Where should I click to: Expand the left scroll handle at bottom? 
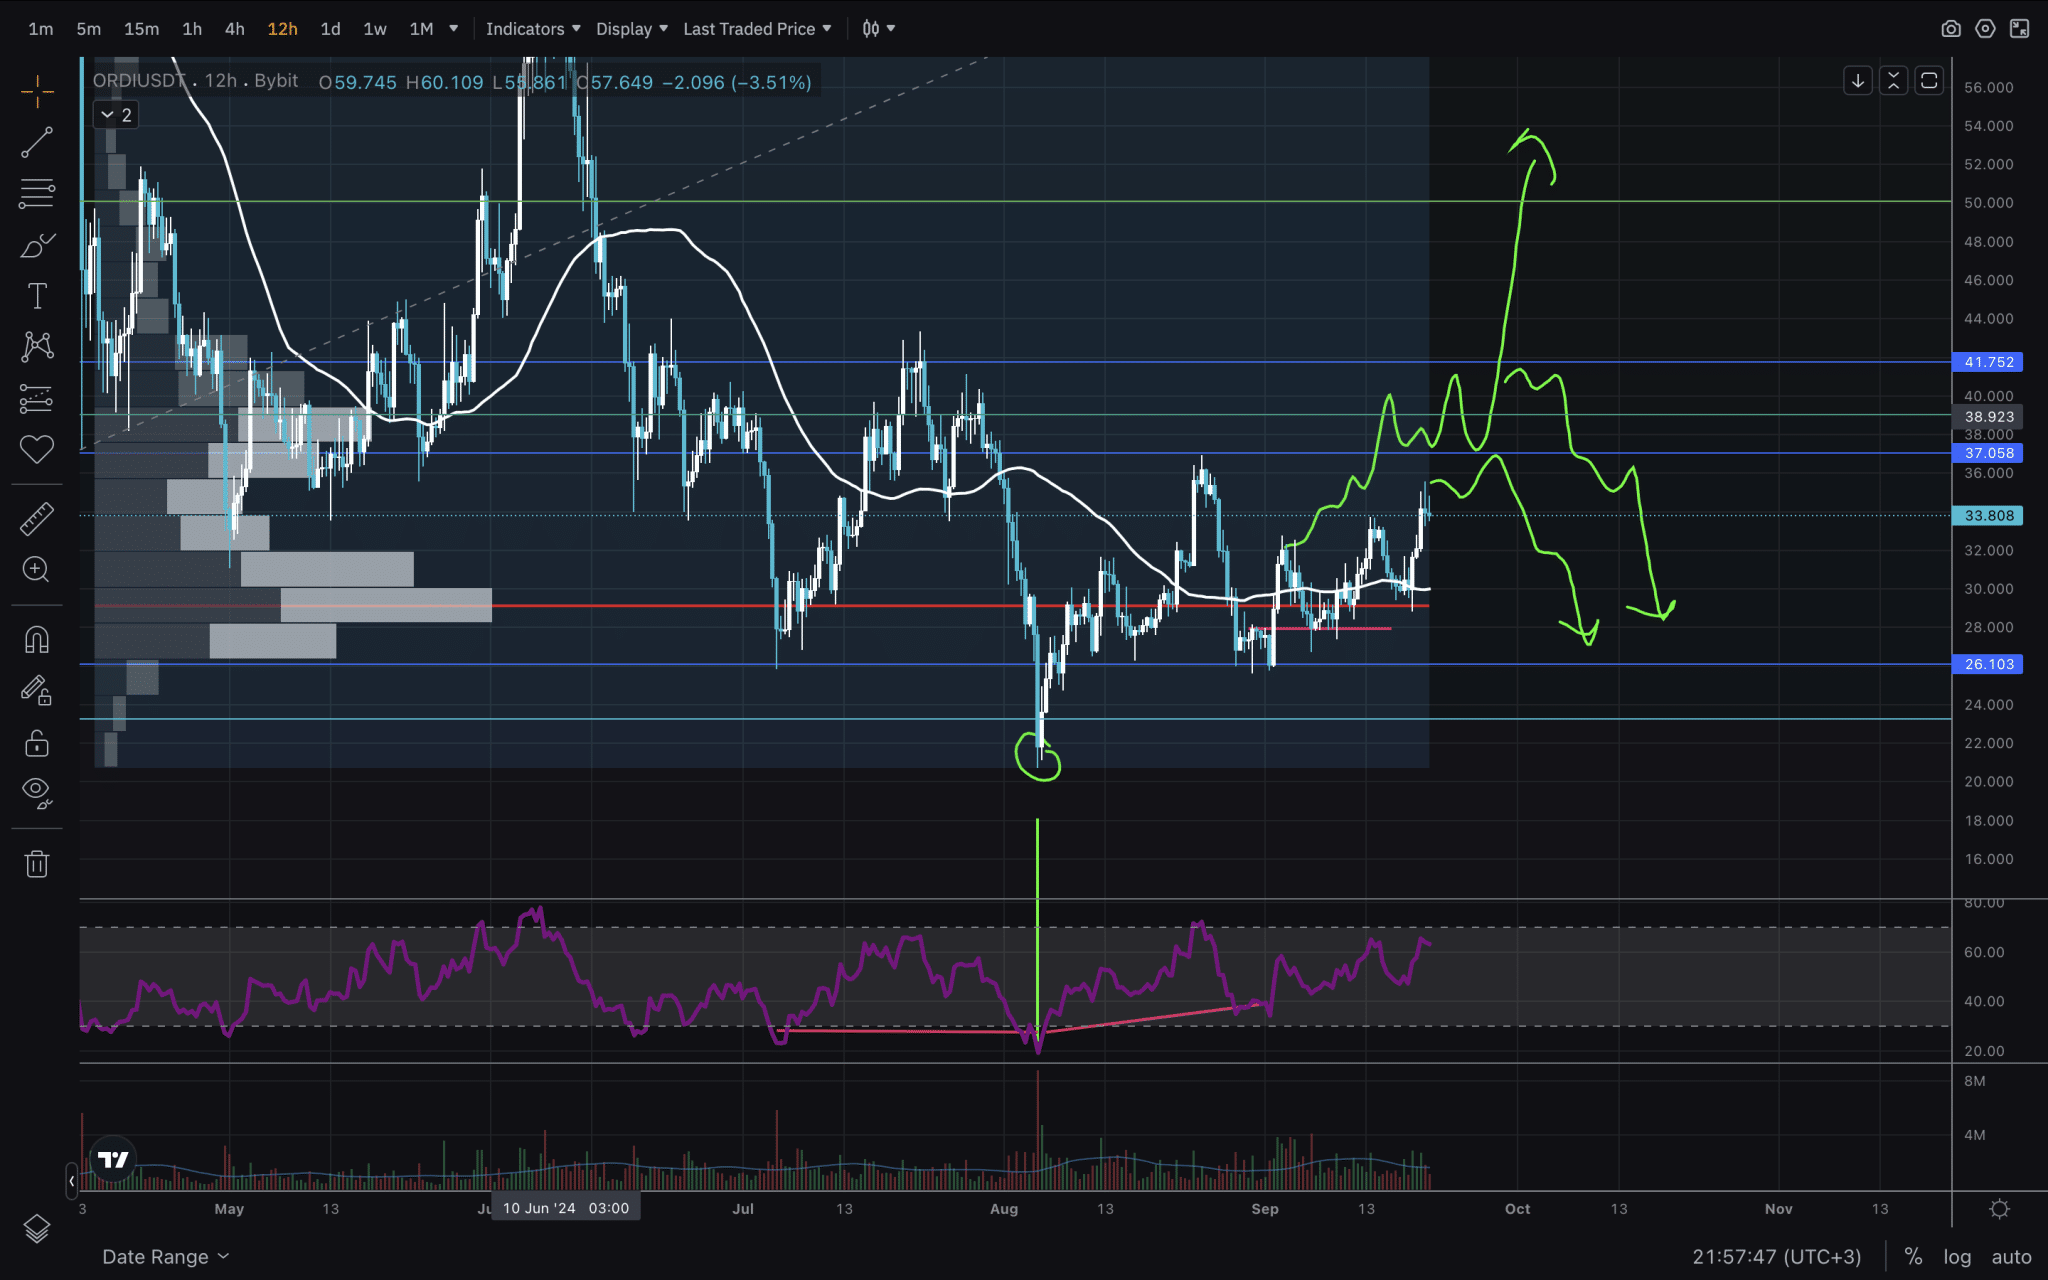click(x=71, y=1181)
